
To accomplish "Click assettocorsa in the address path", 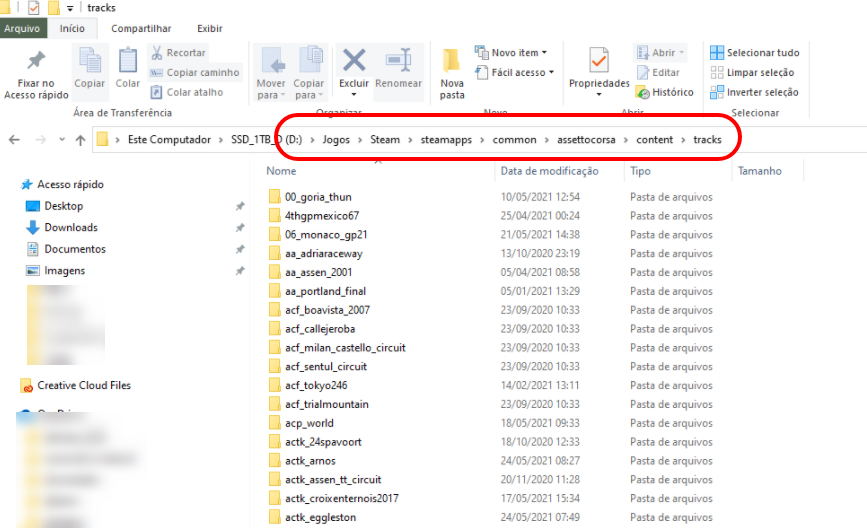I will [x=586, y=139].
